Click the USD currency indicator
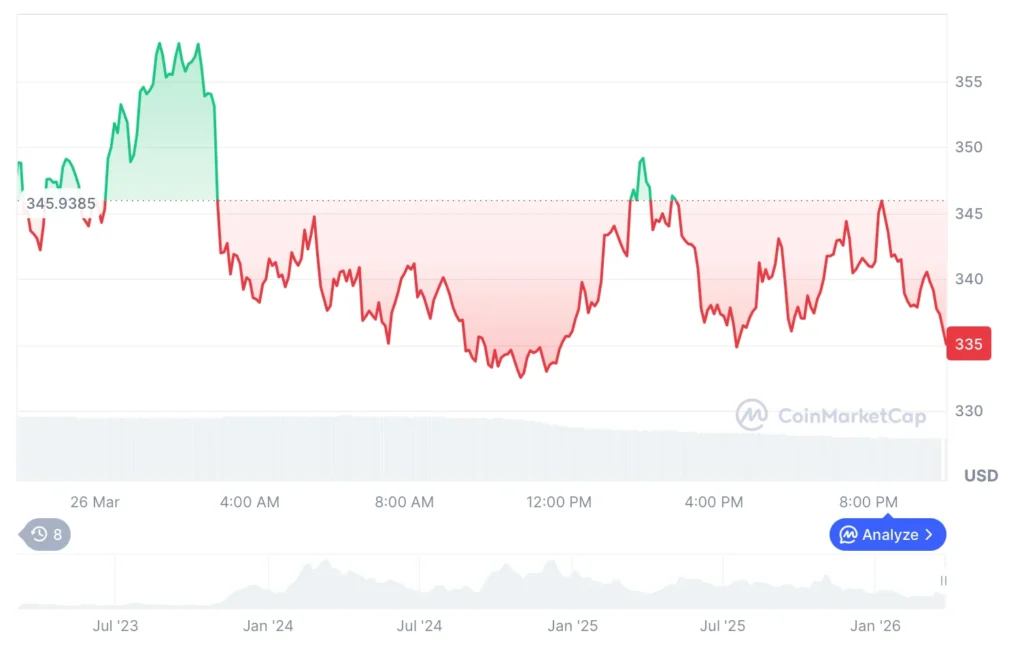Image resolution: width=1024 pixels, height=646 pixels. pos(981,475)
